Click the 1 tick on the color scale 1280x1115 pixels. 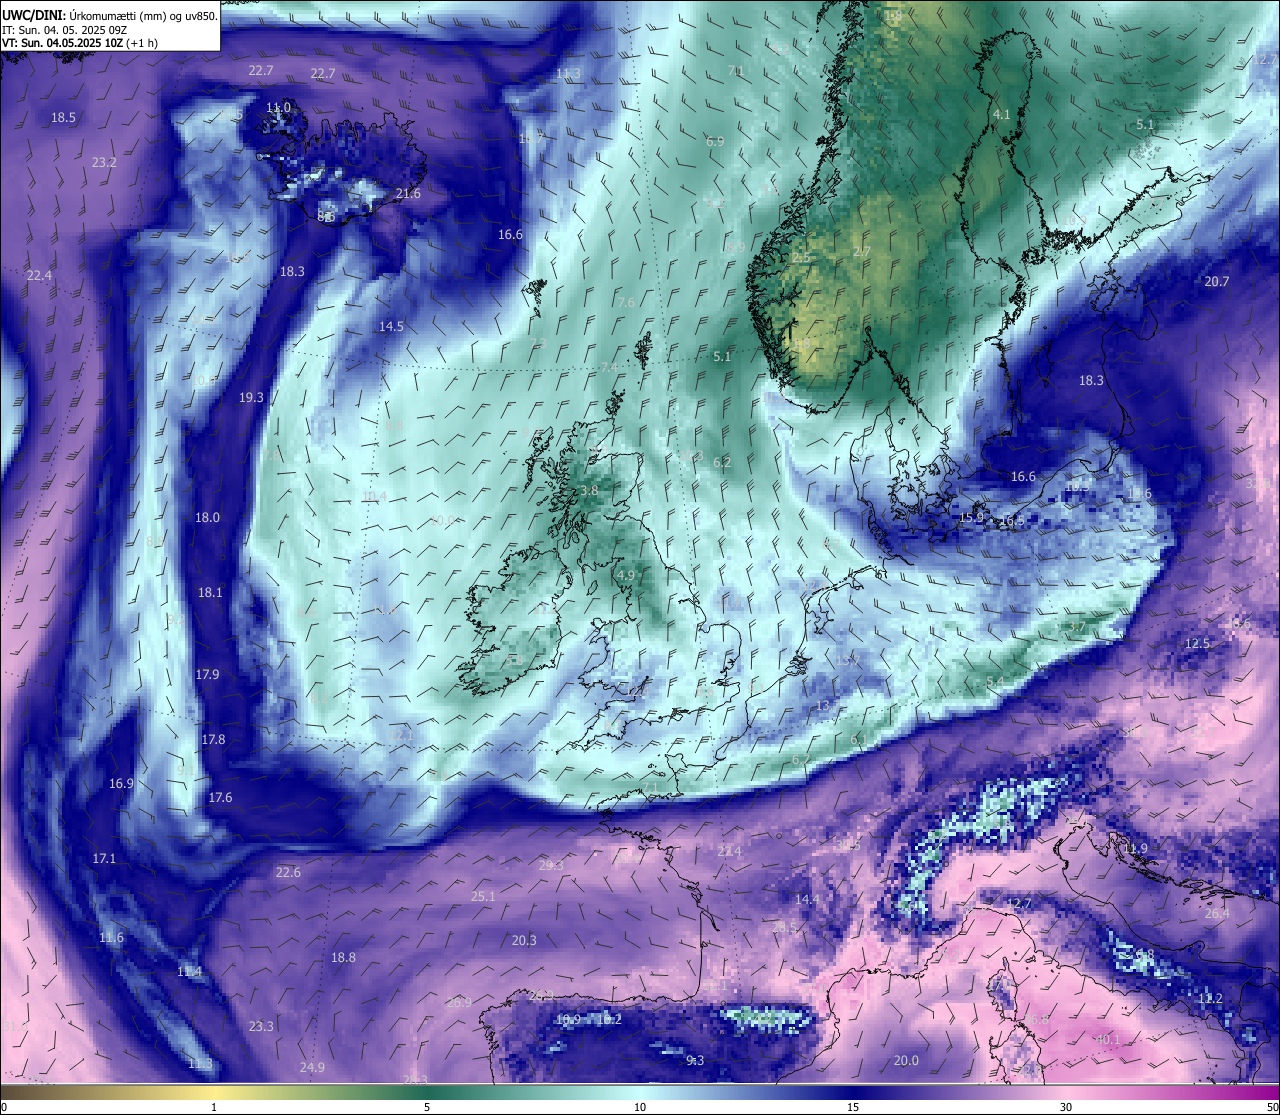click(x=214, y=1107)
